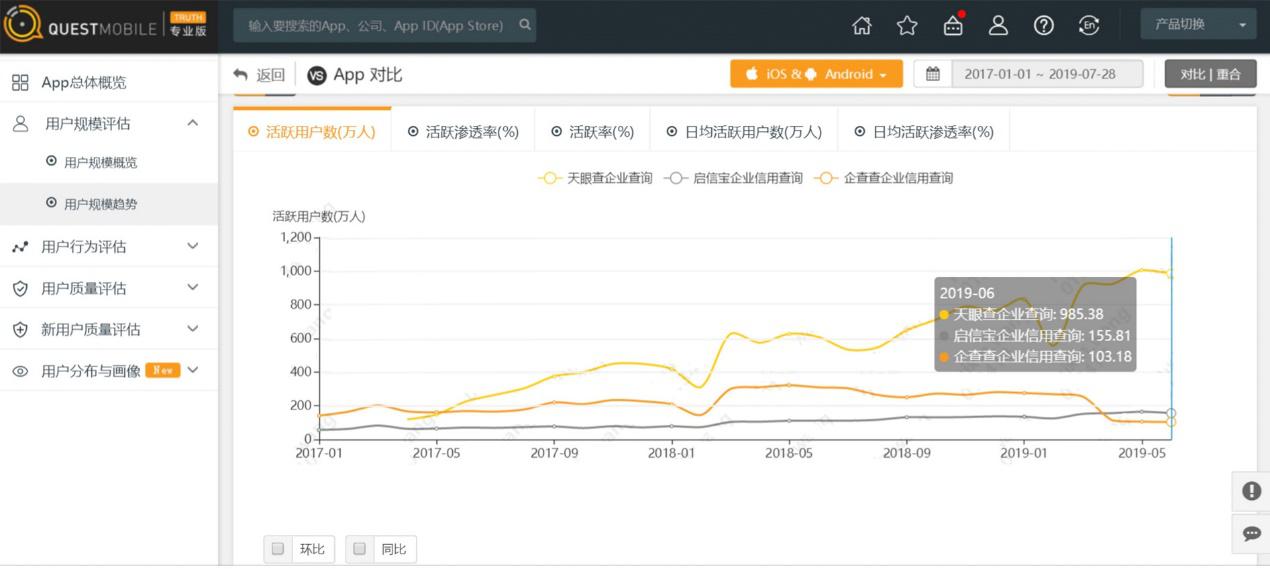Screen dimensions: 1270x569
Task: Collapse the 用户规模评估 section chevron
Action: pos(193,123)
